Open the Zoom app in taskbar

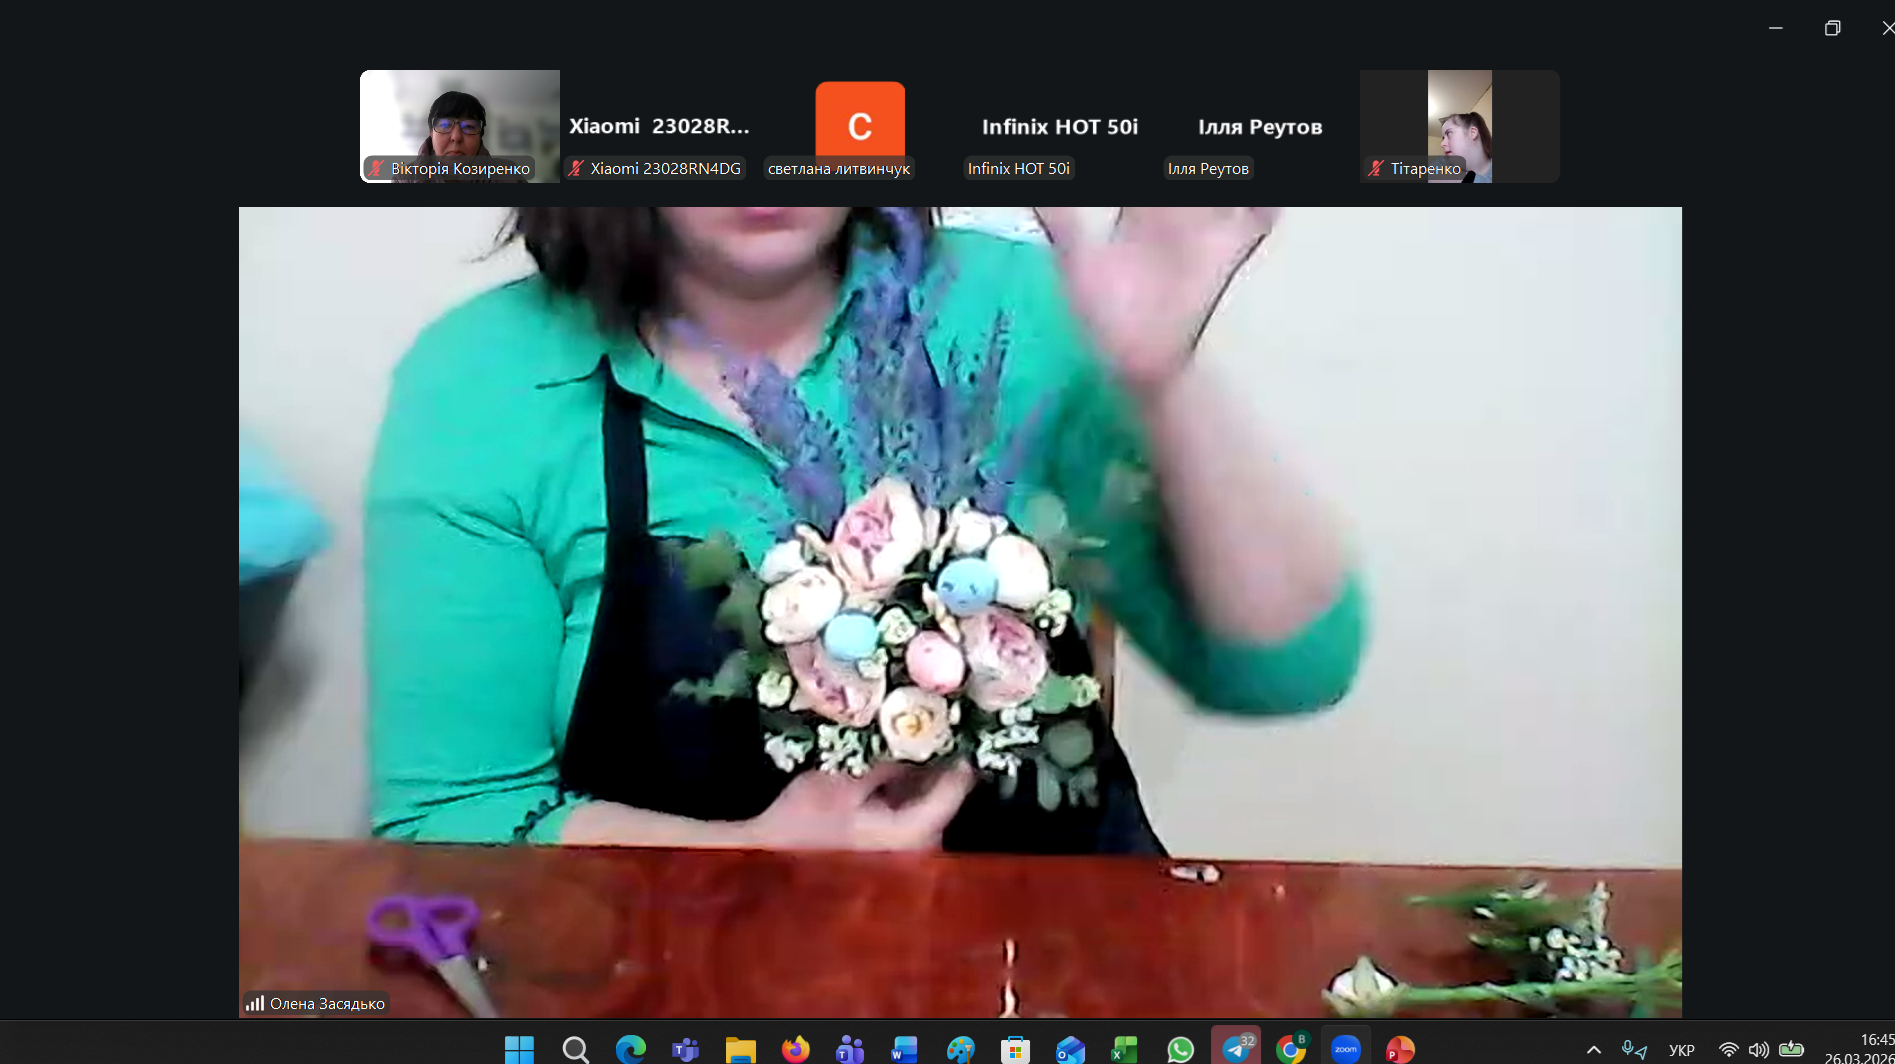(x=1345, y=1049)
